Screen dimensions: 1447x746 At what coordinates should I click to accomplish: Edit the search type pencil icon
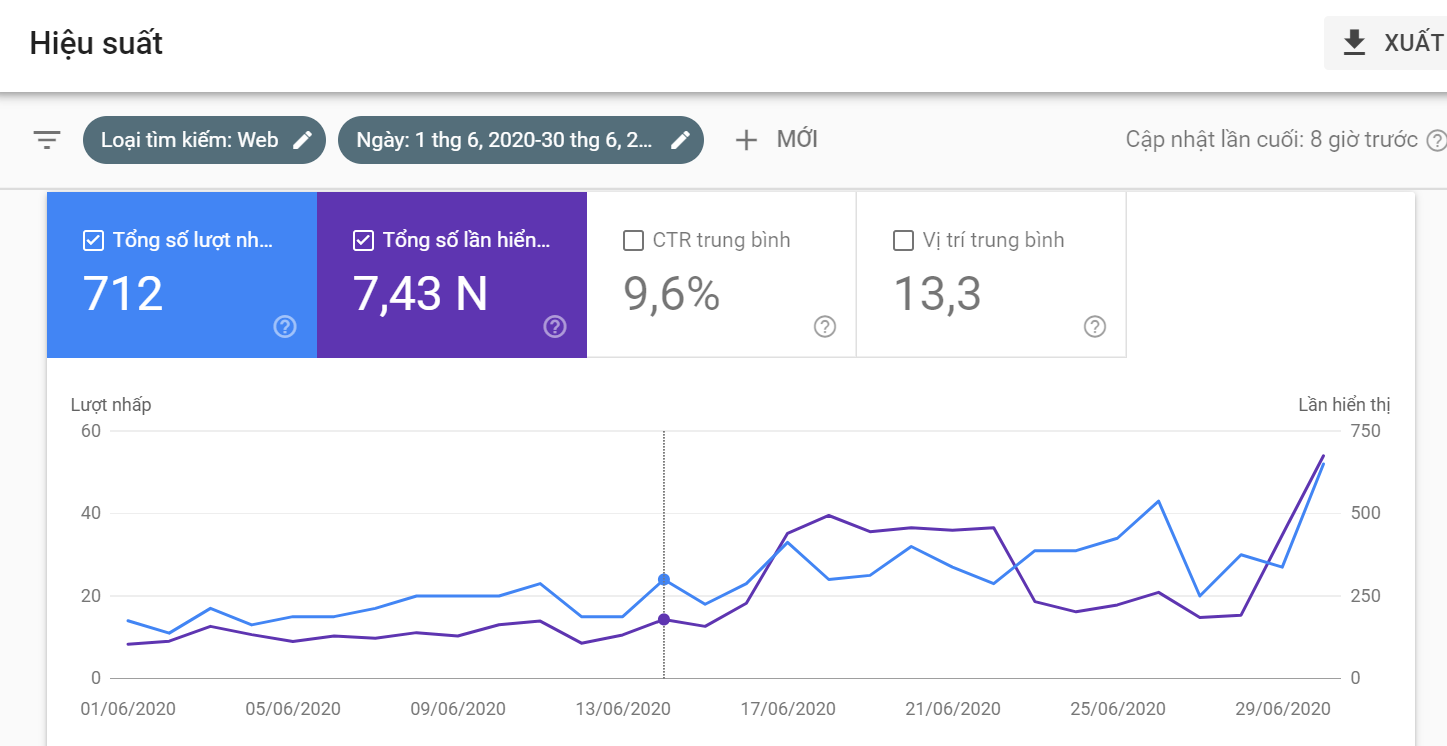click(x=302, y=140)
